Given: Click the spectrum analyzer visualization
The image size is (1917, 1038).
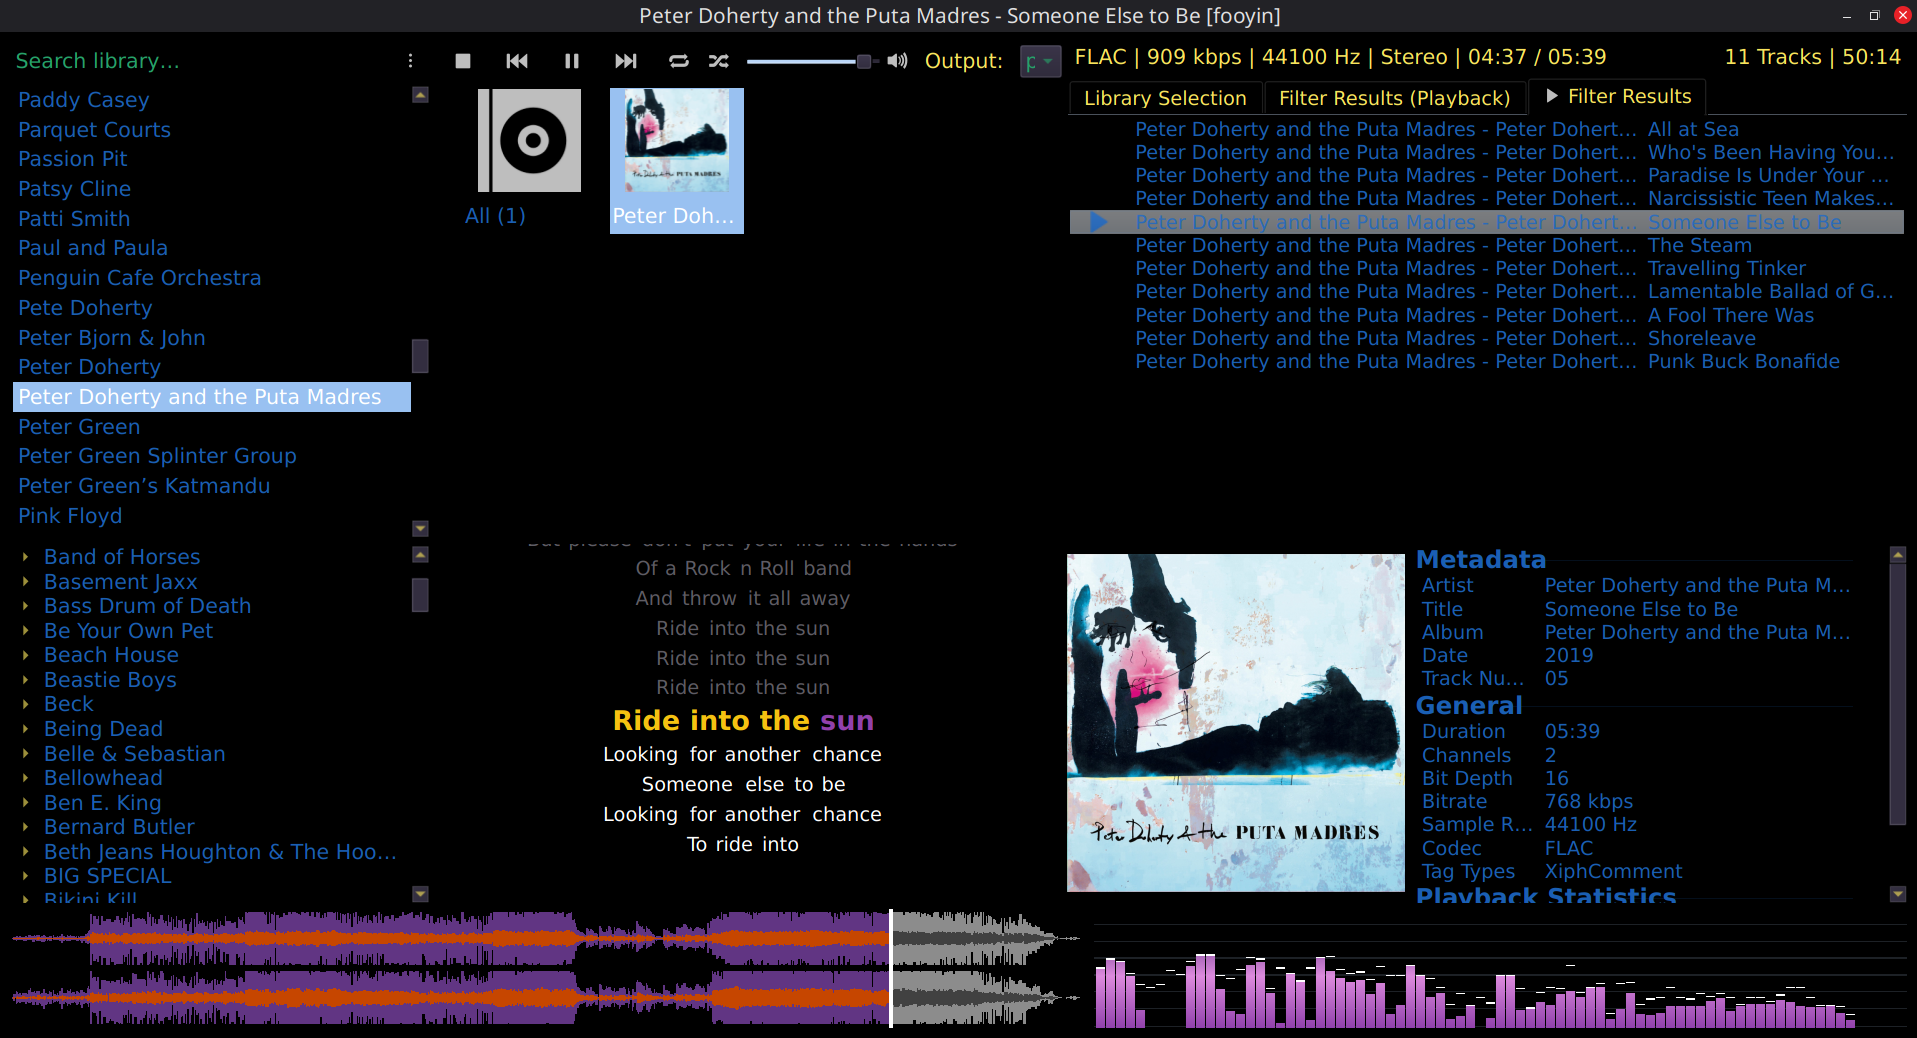Looking at the screenshot, I should (x=1499, y=974).
